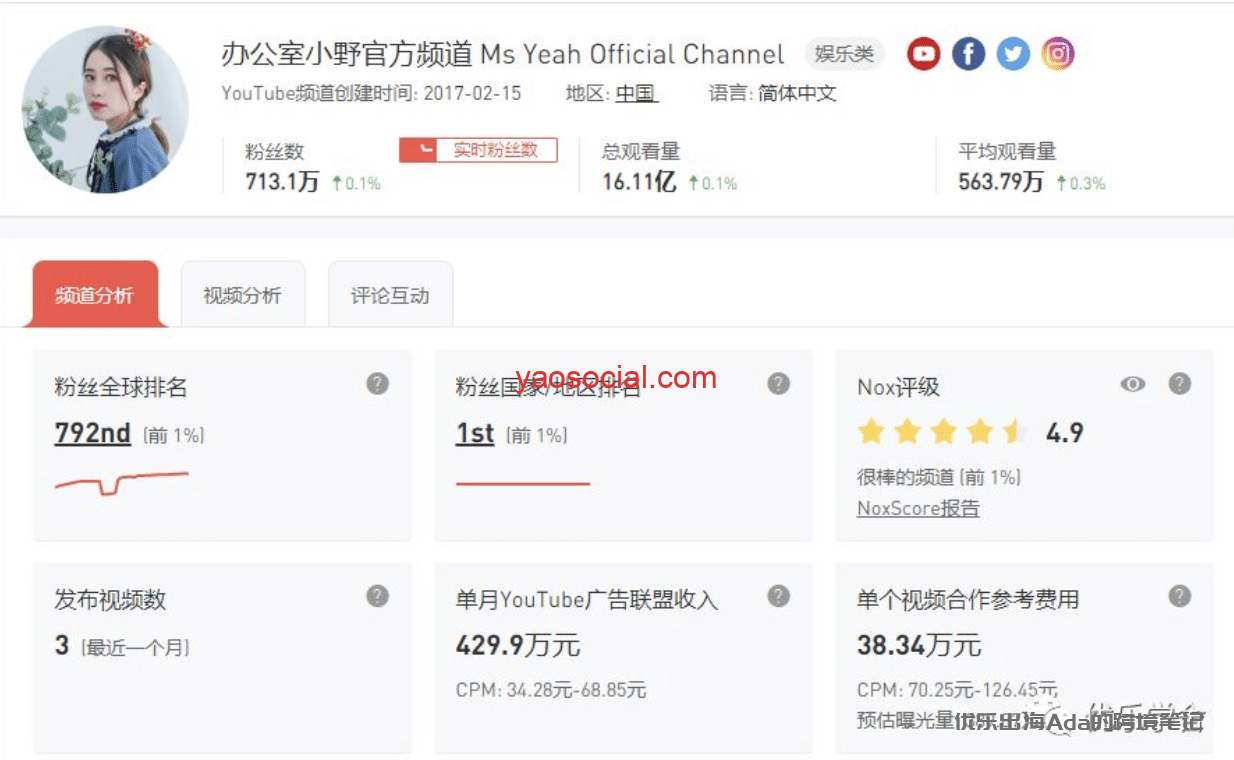Screen dimensions: 1234x760
Task: Open the NoxScore报告 link
Action: pyautogui.click(x=918, y=508)
